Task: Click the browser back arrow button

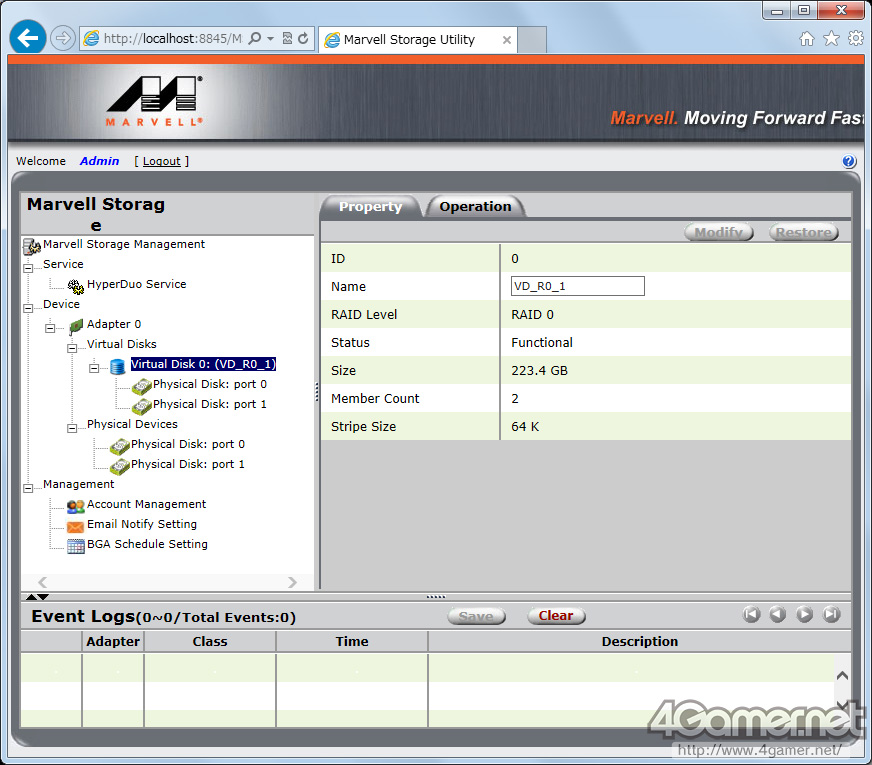Action: [x=28, y=39]
